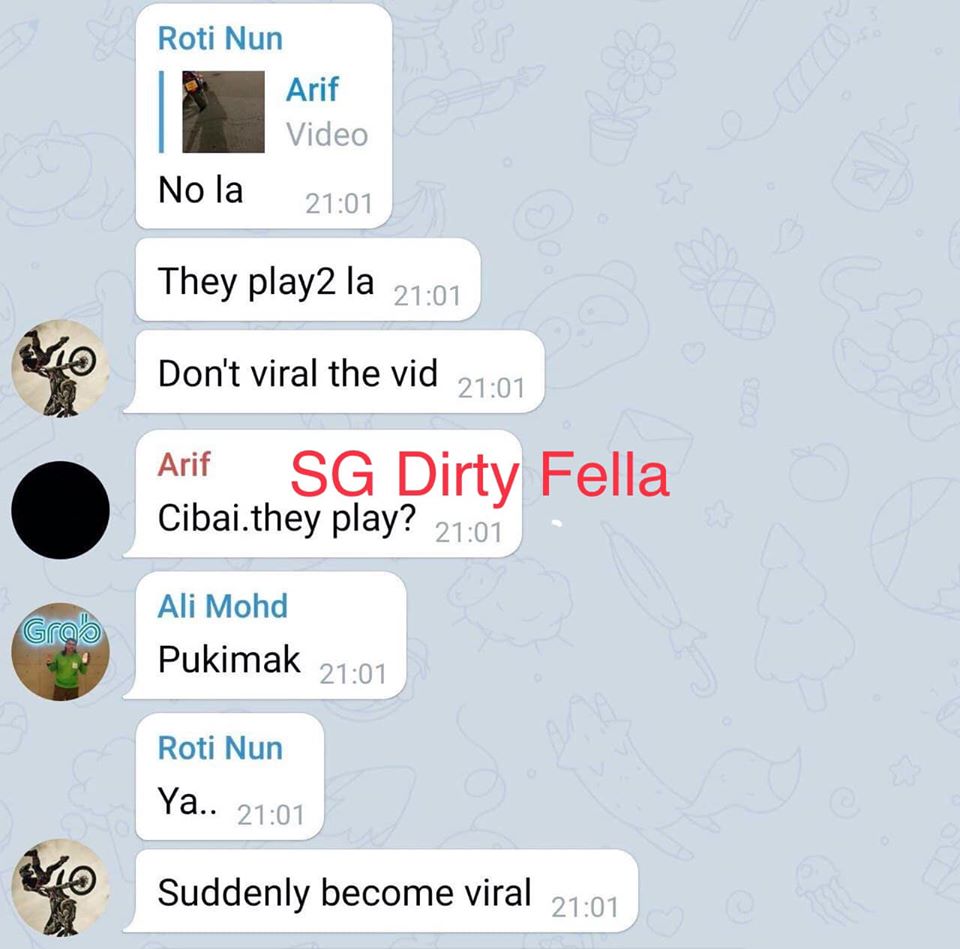Select the 'No la' message text
This screenshot has height=949, width=960.
(x=201, y=189)
